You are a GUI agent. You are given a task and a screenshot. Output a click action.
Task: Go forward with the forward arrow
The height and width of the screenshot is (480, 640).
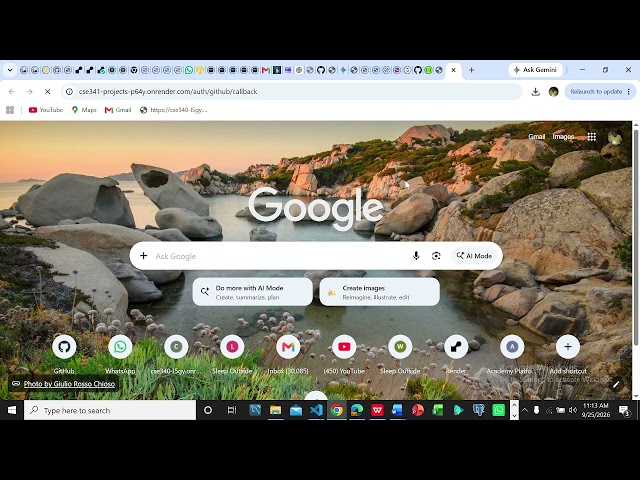[x=29, y=91]
